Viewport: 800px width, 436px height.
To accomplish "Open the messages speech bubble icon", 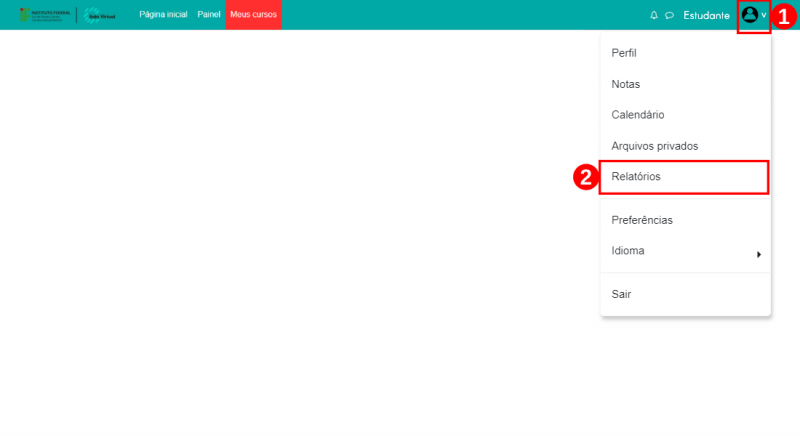I will coord(669,16).
